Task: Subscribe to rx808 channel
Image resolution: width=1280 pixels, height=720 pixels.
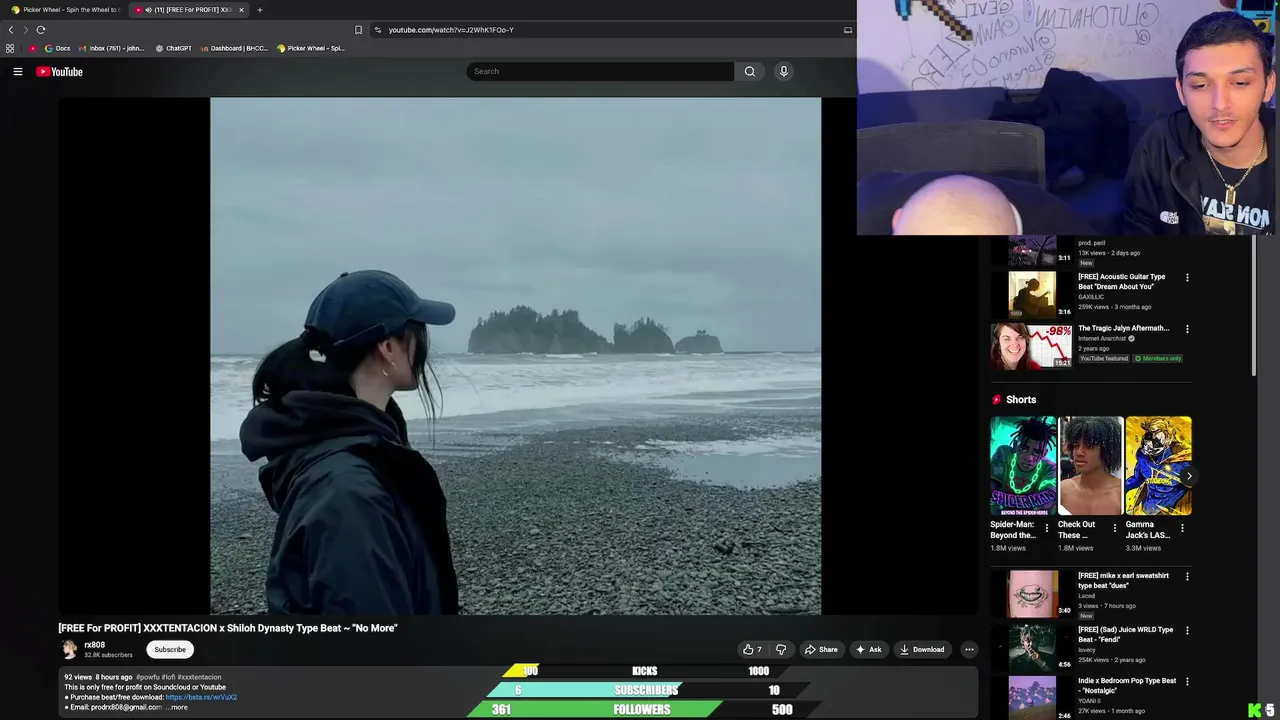Action: pyautogui.click(x=170, y=649)
